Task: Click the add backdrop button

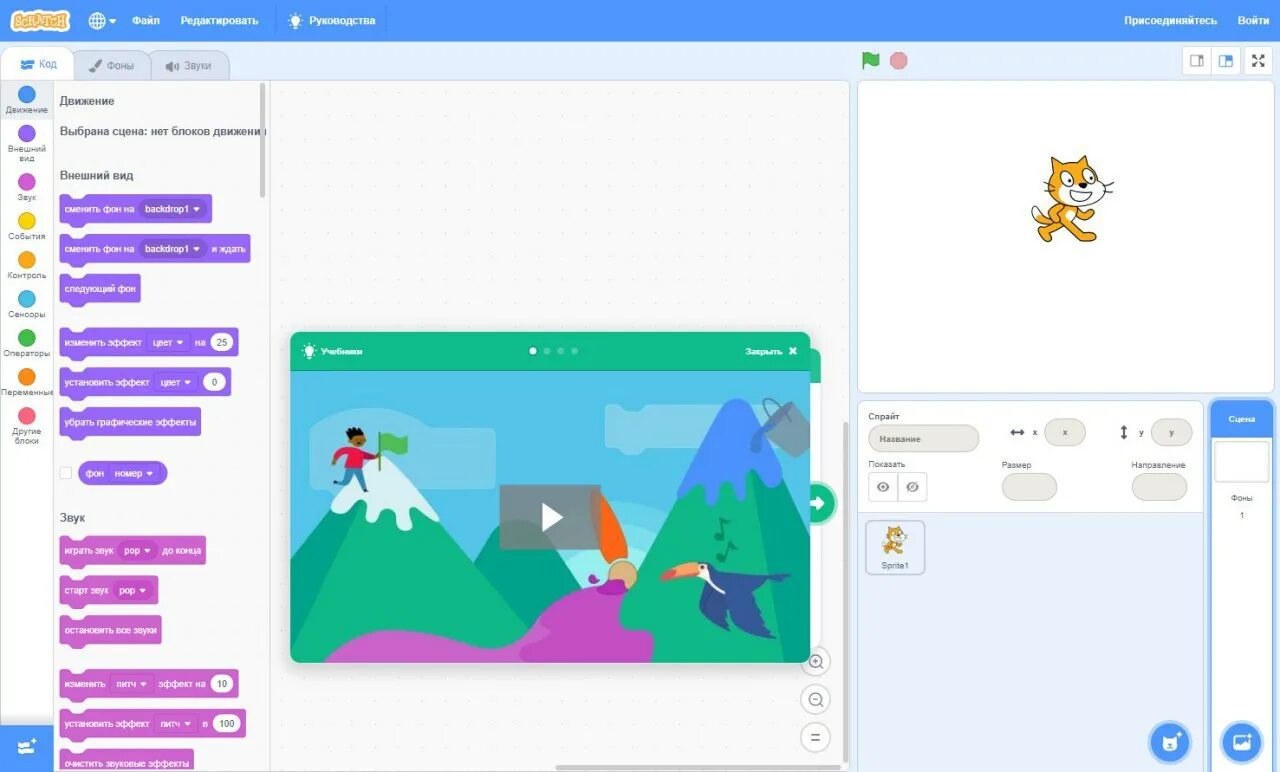Action: tap(1241, 742)
